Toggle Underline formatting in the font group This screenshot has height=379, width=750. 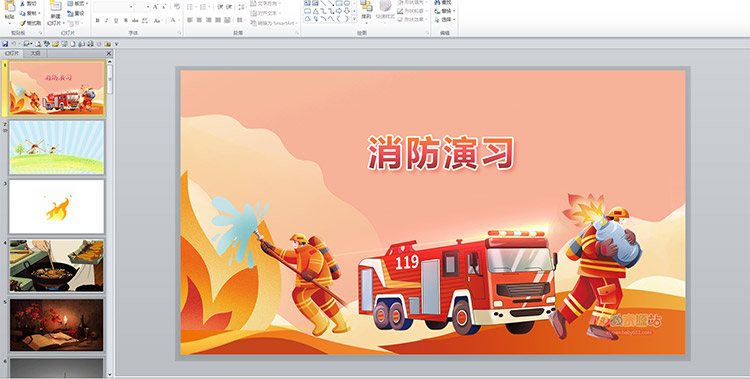tap(116, 21)
